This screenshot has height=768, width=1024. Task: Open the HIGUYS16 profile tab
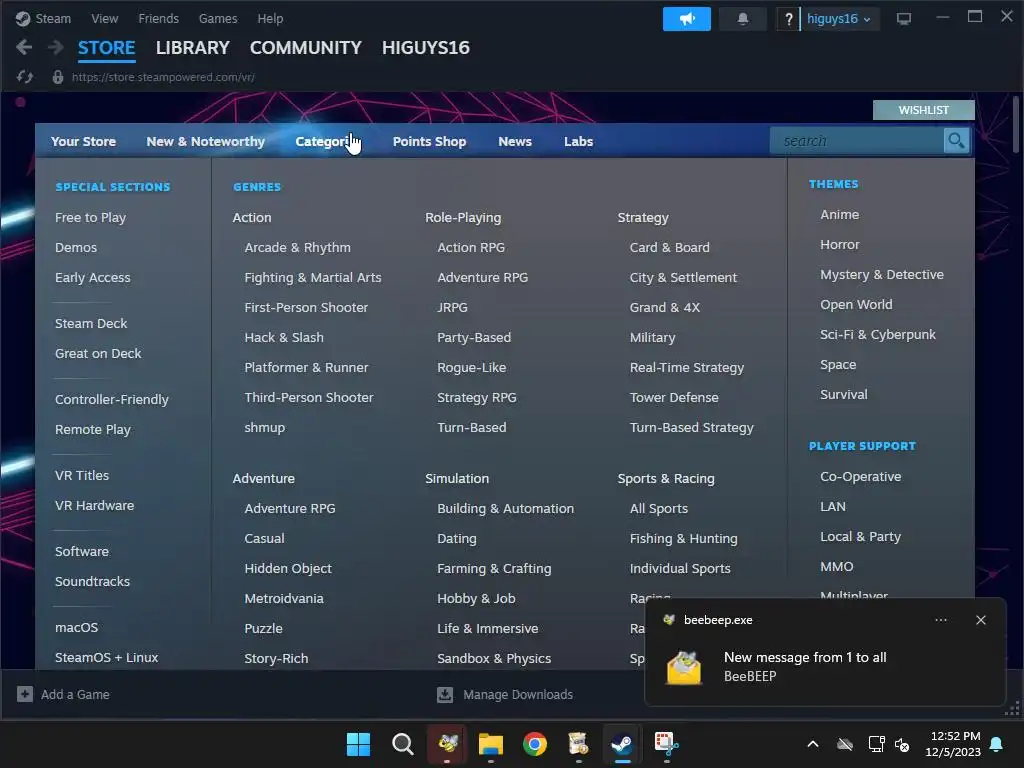click(x=425, y=48)
